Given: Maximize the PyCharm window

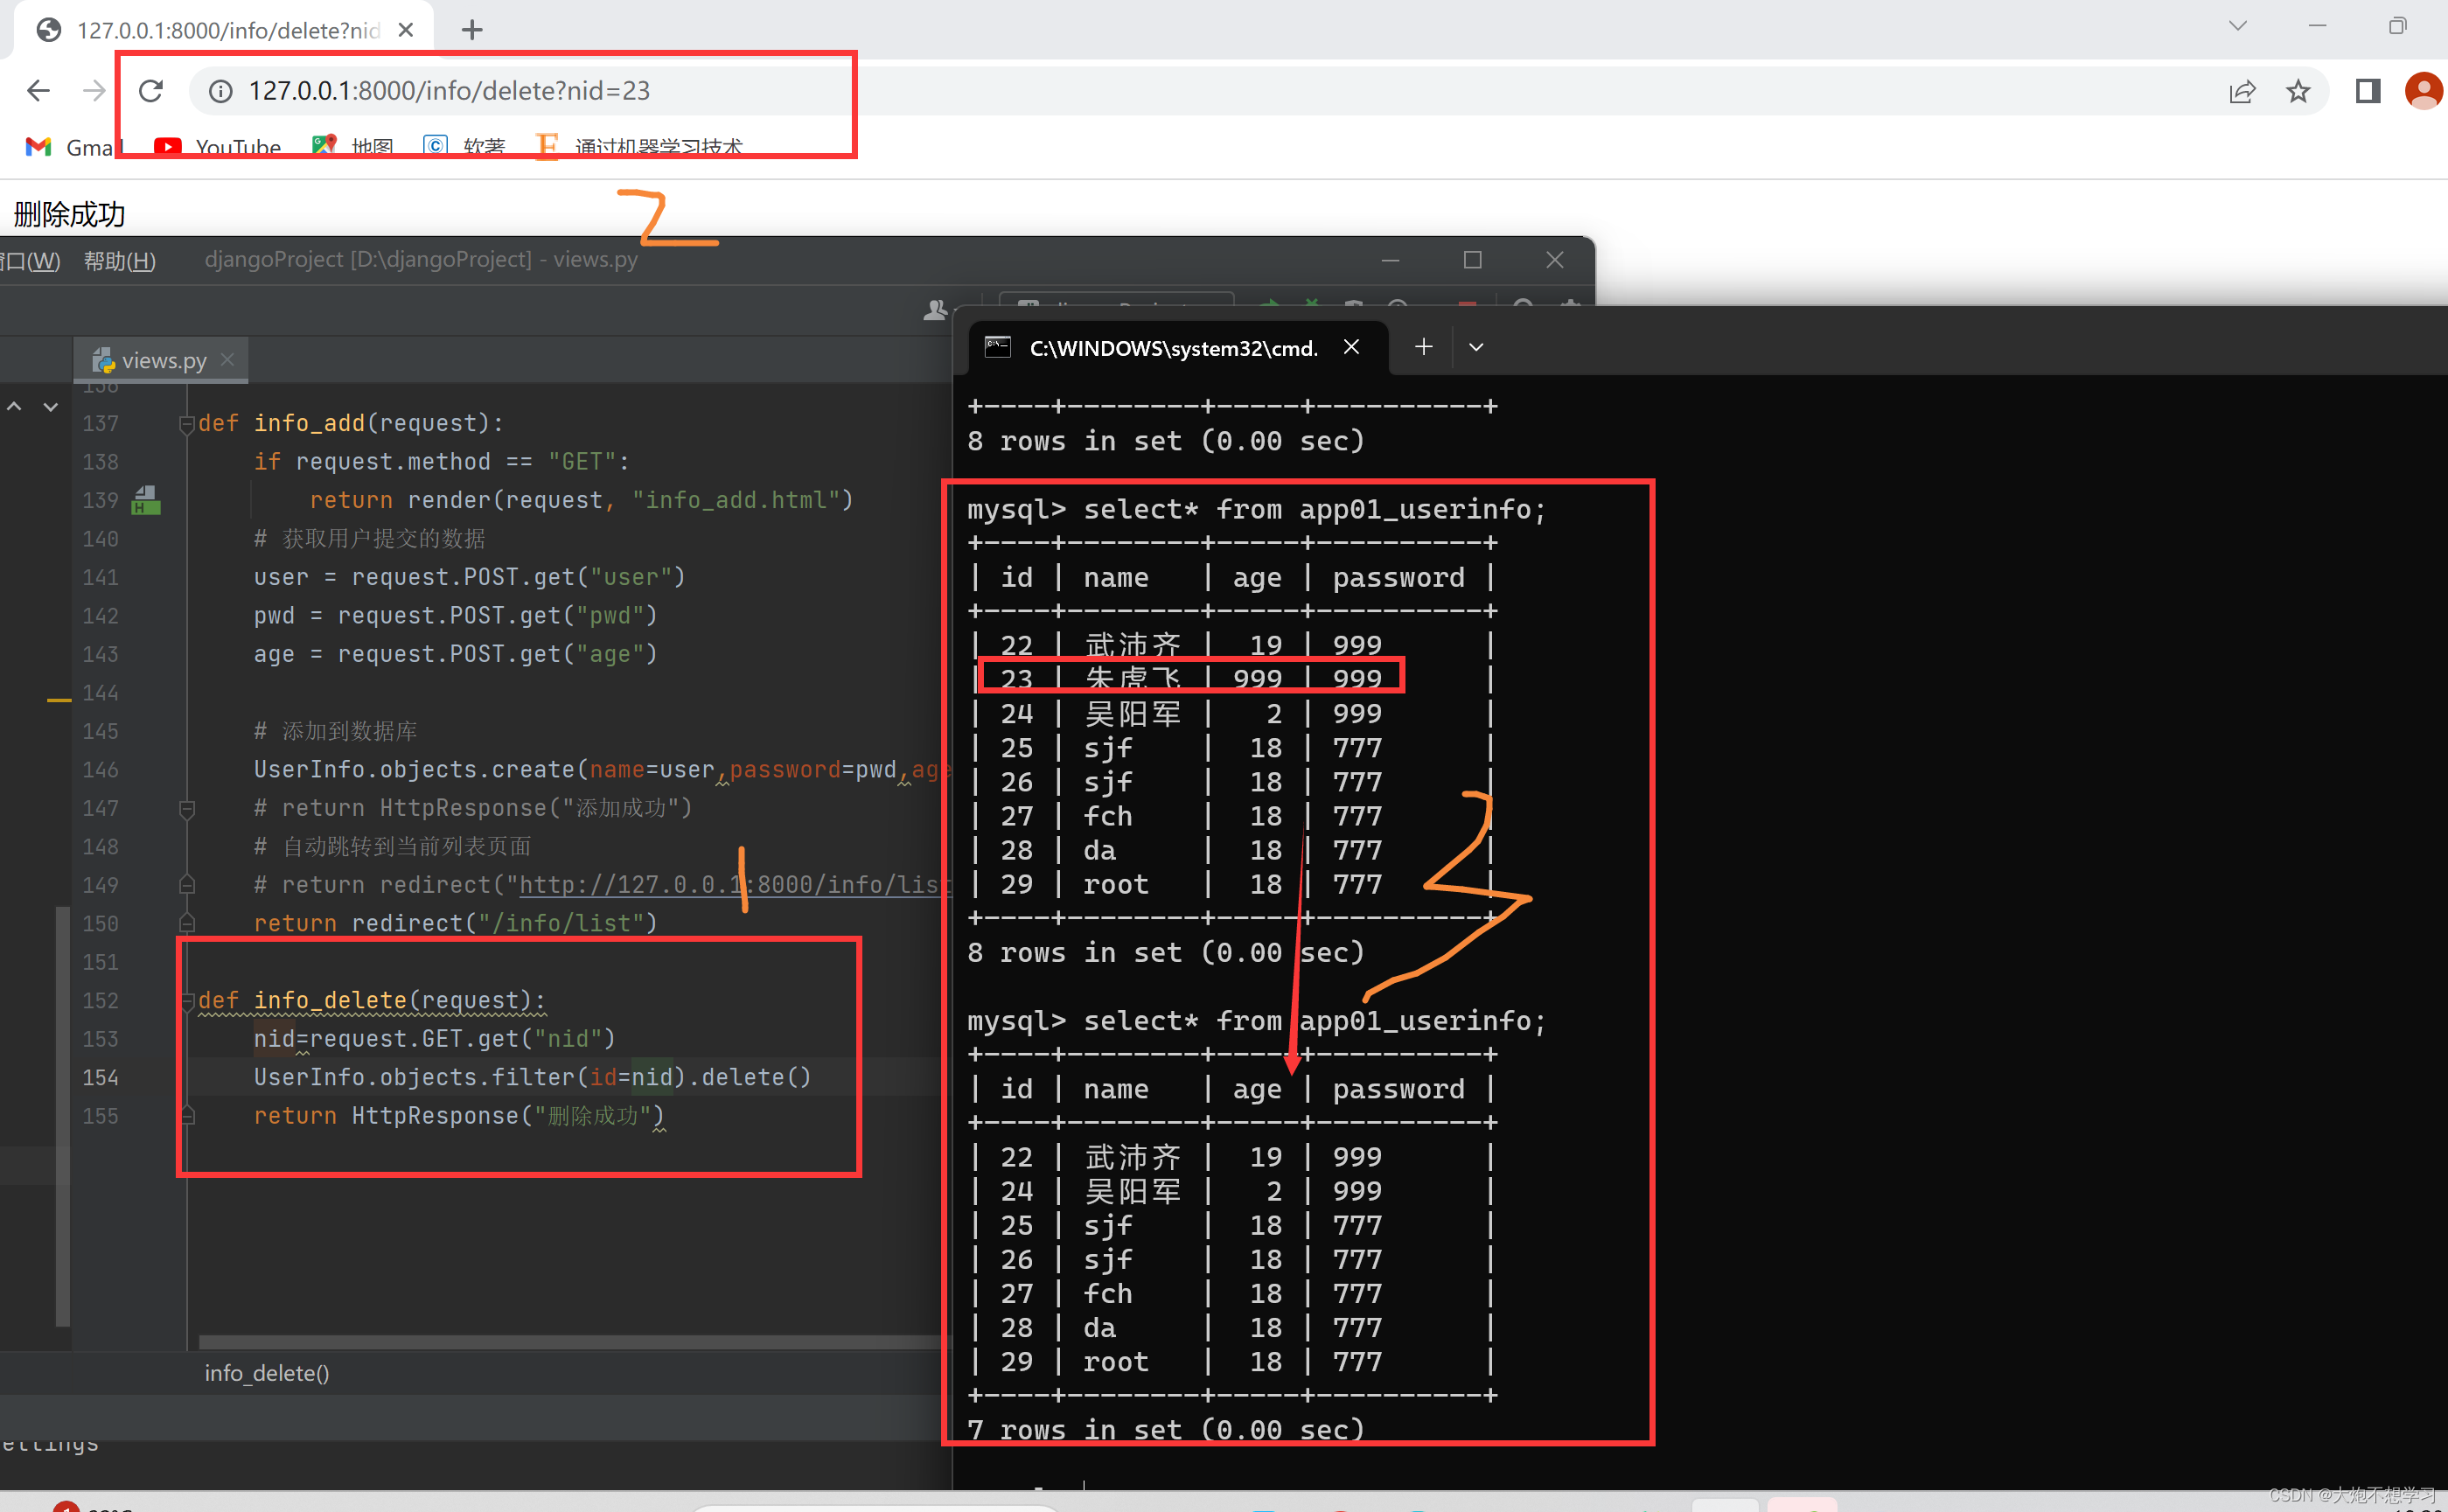Looking at the screenshot, I should click(x=1472, y=260).
